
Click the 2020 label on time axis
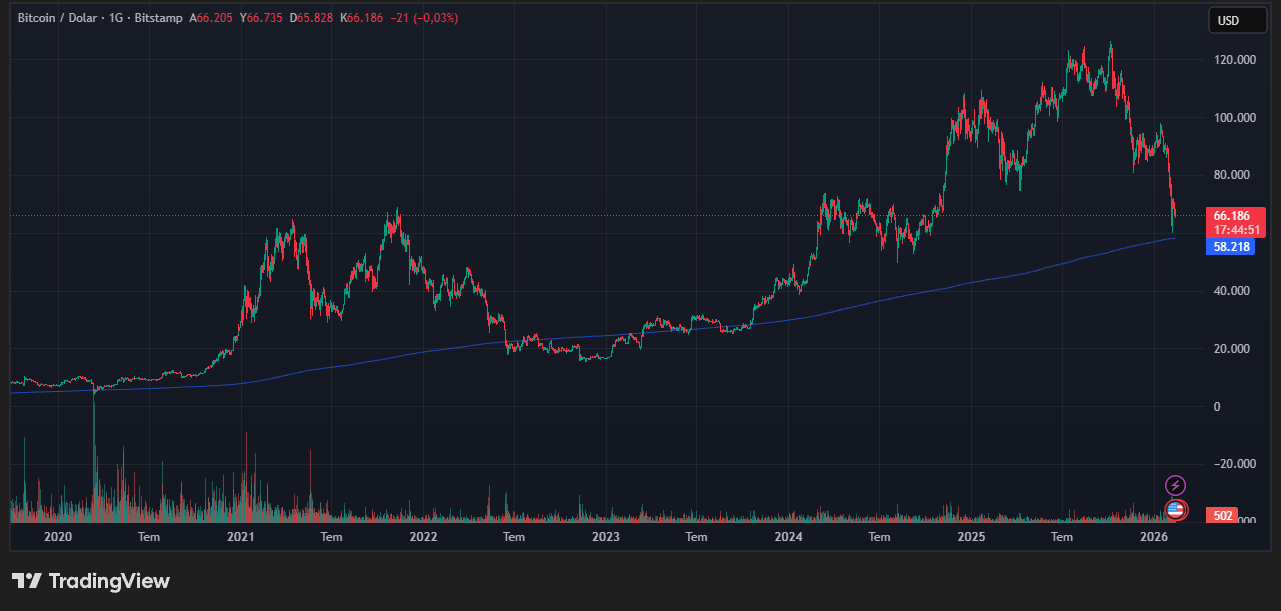[x=58, y=537]
